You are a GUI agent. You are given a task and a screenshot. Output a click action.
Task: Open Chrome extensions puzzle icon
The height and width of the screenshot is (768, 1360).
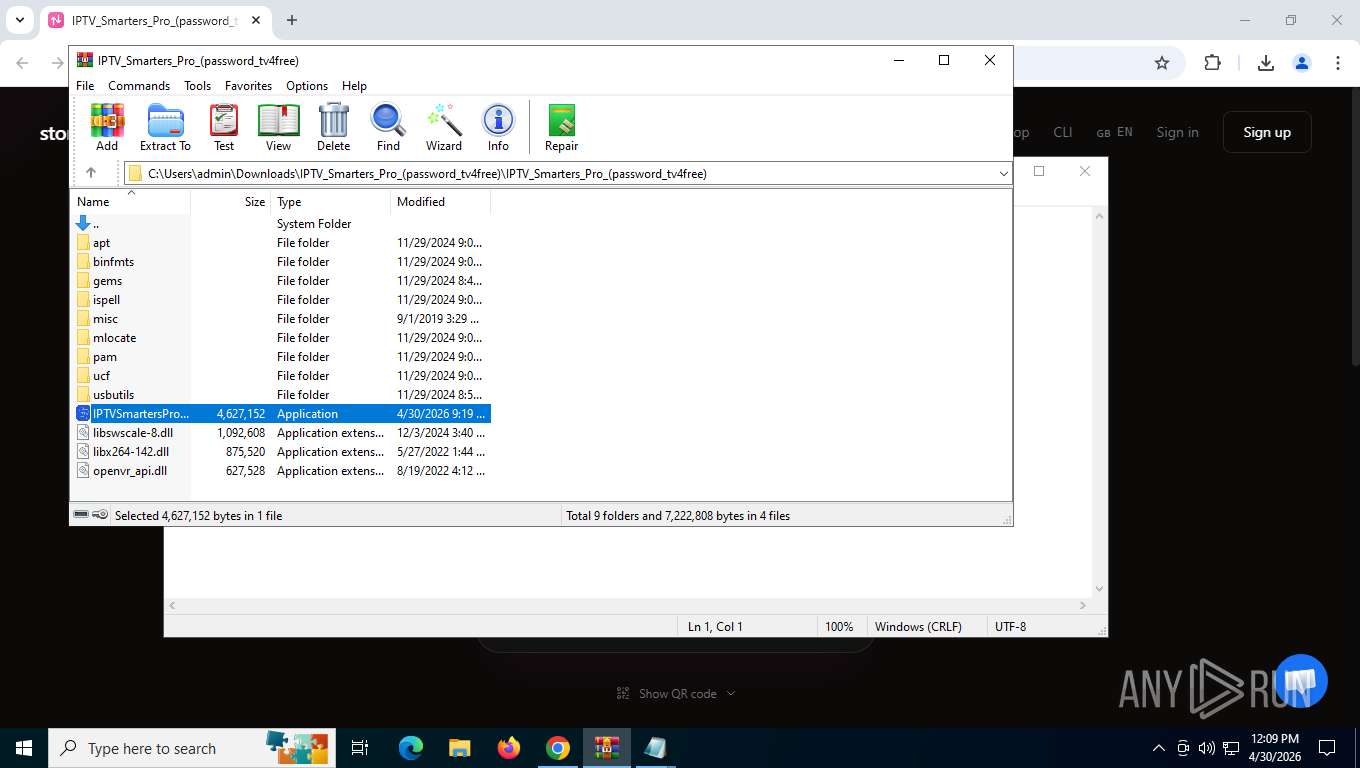pyautogui.click(x=1212, y=63)
